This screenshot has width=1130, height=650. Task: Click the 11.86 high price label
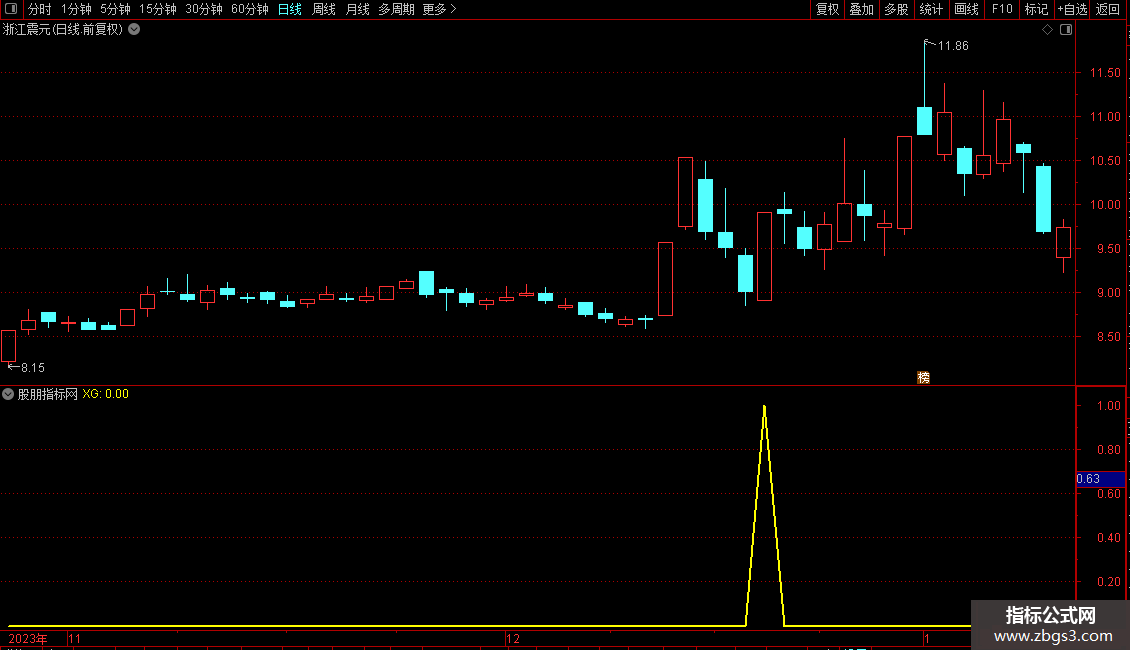coord(953,46)
